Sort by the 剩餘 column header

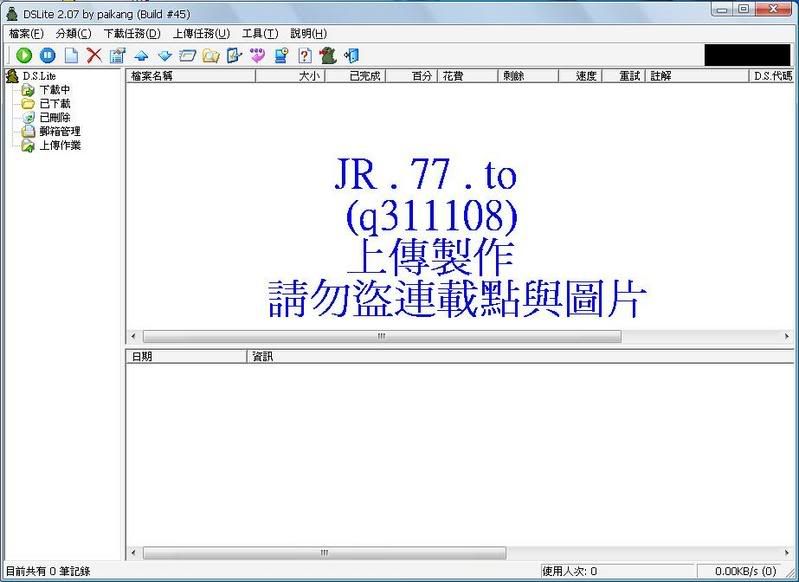[x=527, y=76]
